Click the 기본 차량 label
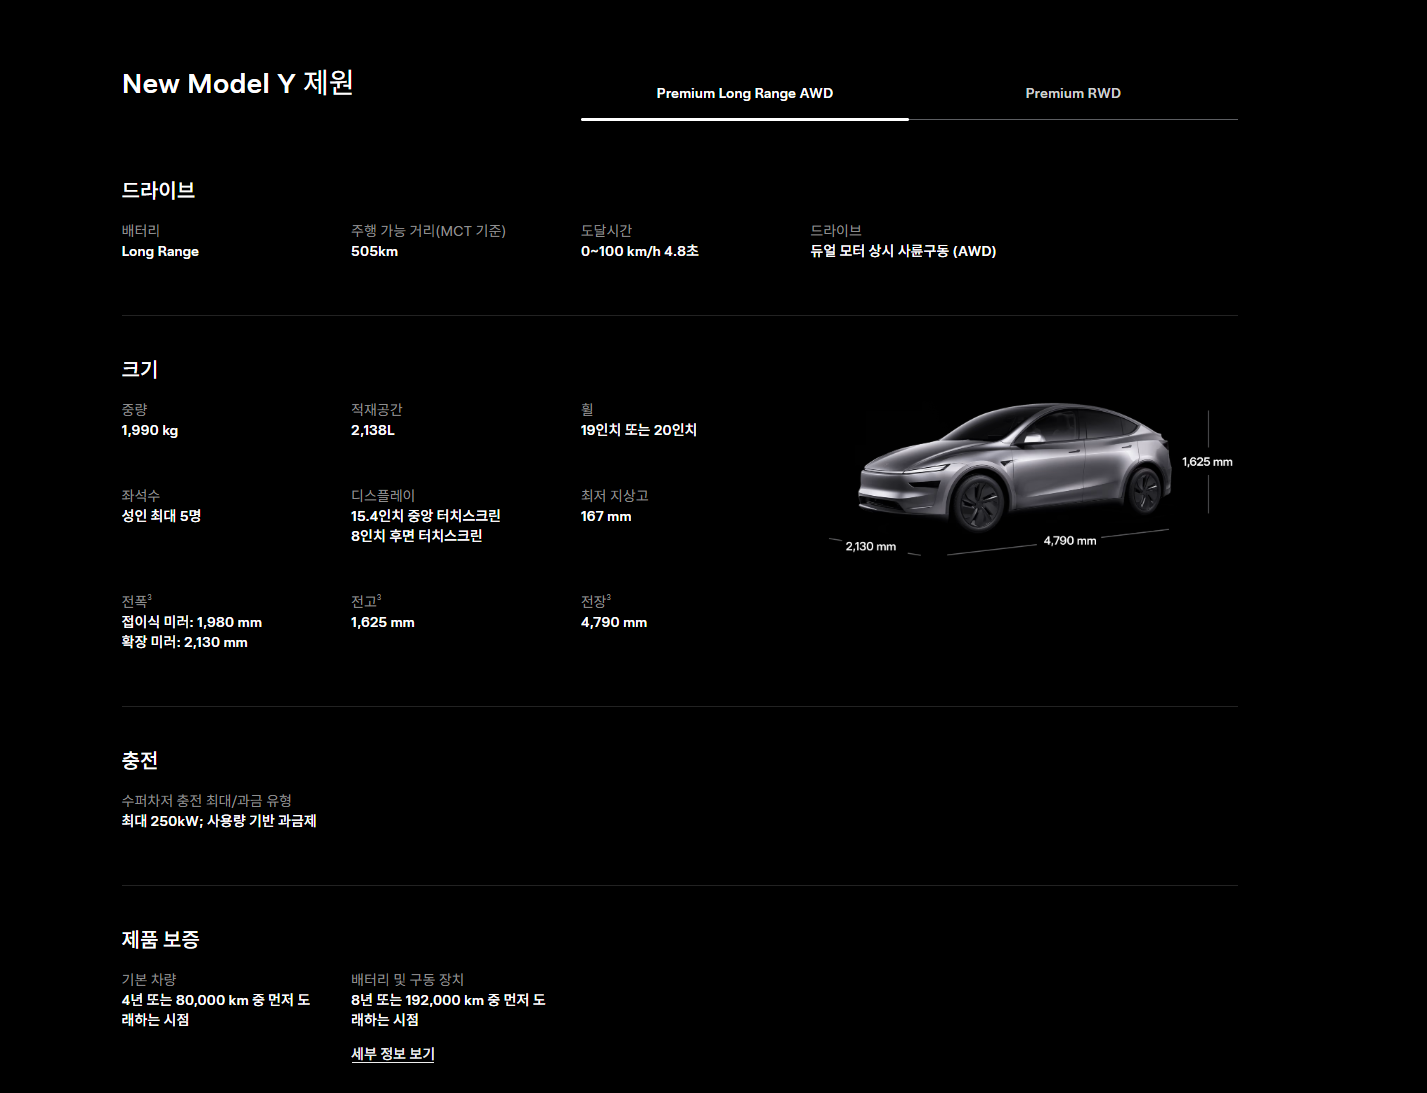1427x1093 pixels. [x=149, y=980]
